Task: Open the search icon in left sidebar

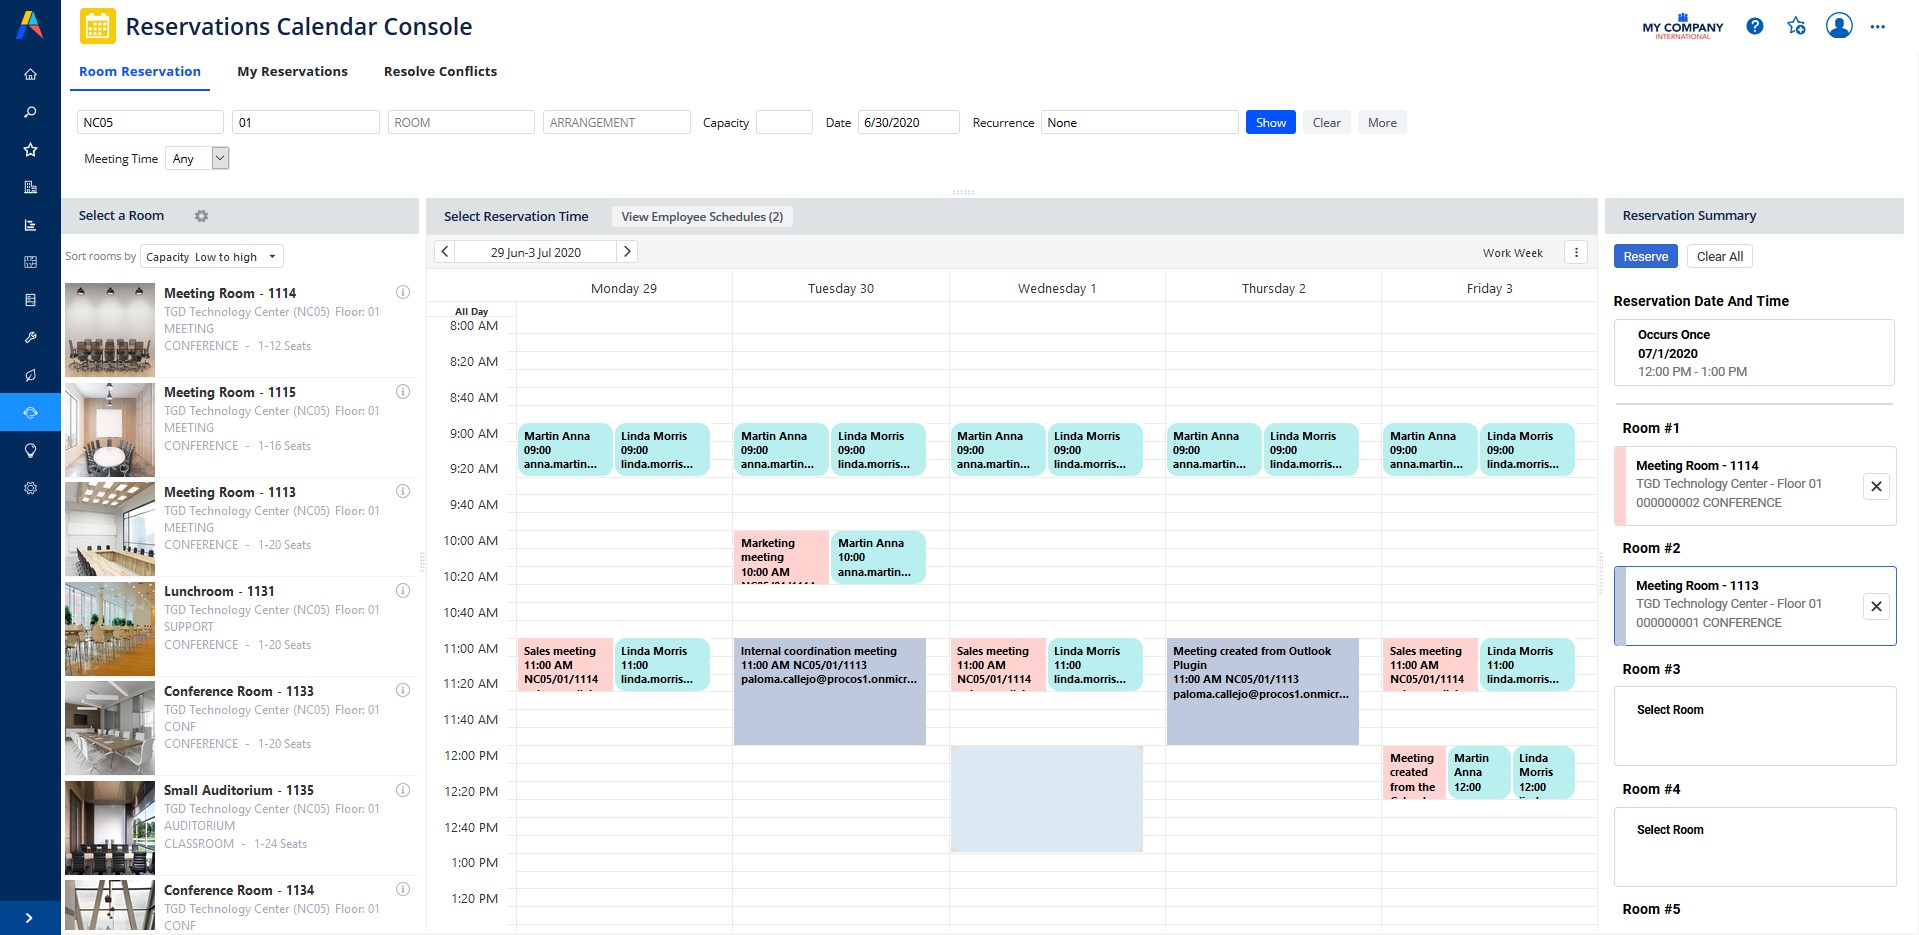Action: point(30,112)
